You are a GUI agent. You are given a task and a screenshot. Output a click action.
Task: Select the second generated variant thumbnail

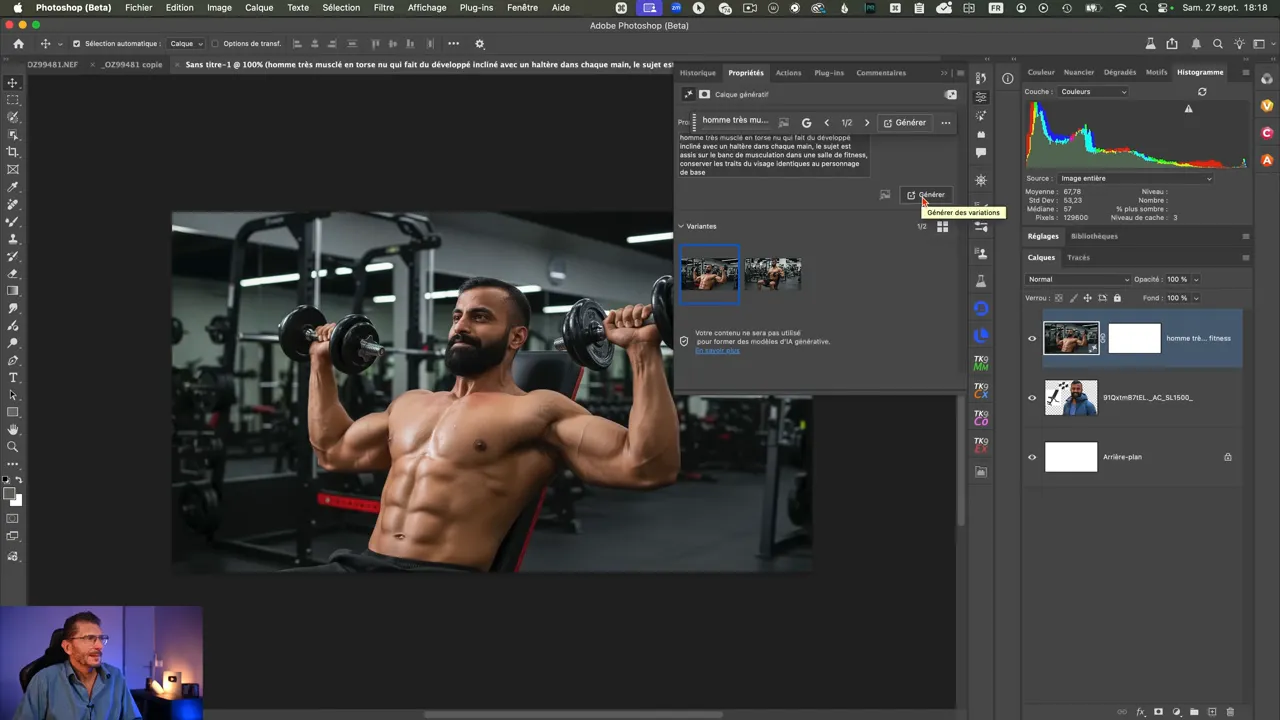point(772,273)
